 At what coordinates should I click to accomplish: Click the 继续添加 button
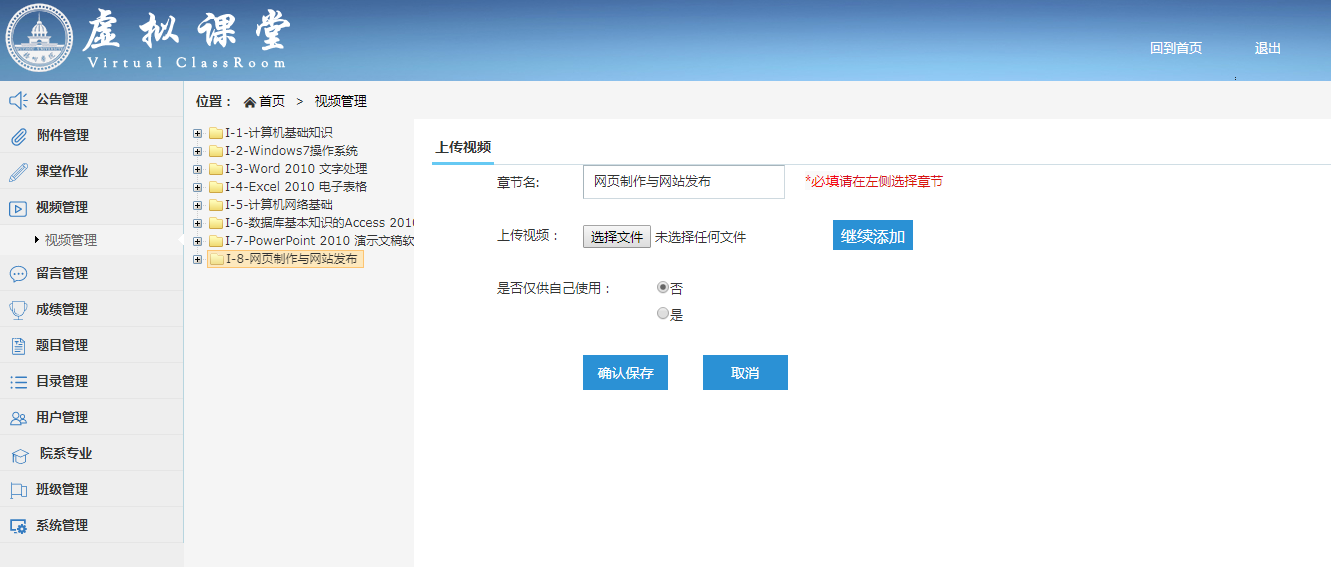point(872,236)
